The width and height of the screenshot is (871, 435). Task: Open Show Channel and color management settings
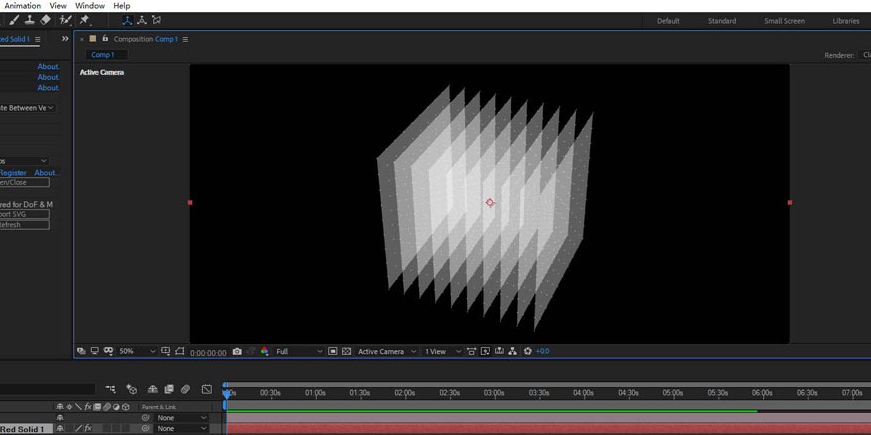pyautogui.click(x=264, y=351)
